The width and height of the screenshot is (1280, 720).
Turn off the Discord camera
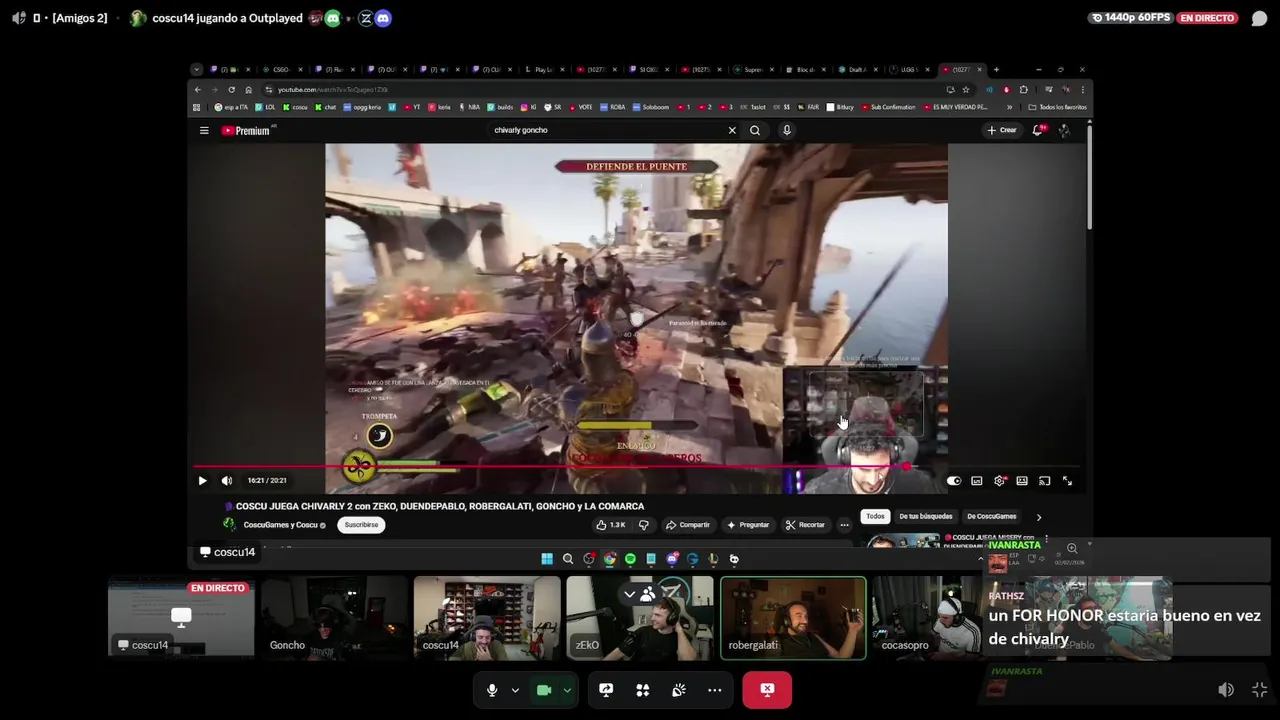pyautogui.click(x=544, y=690)
